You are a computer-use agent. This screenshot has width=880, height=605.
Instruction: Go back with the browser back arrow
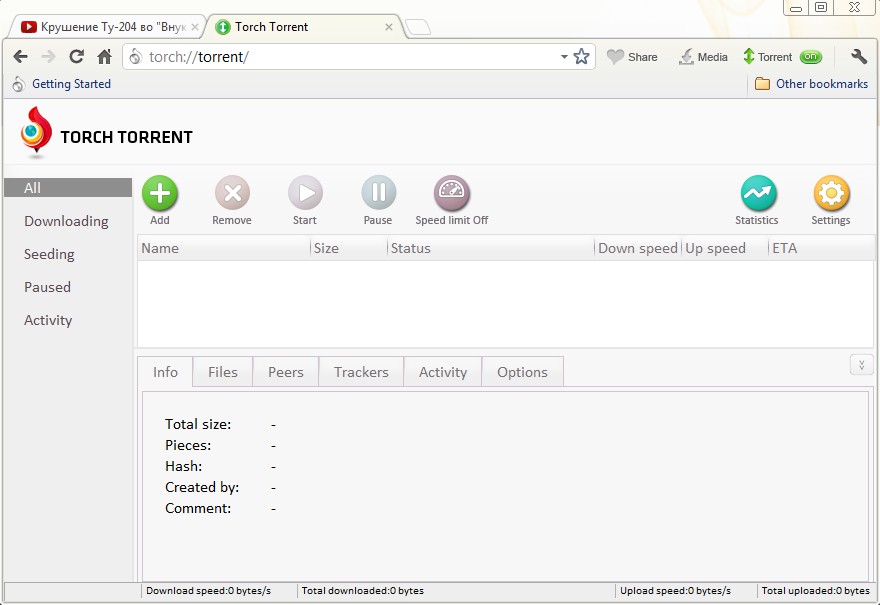[21, 56]
